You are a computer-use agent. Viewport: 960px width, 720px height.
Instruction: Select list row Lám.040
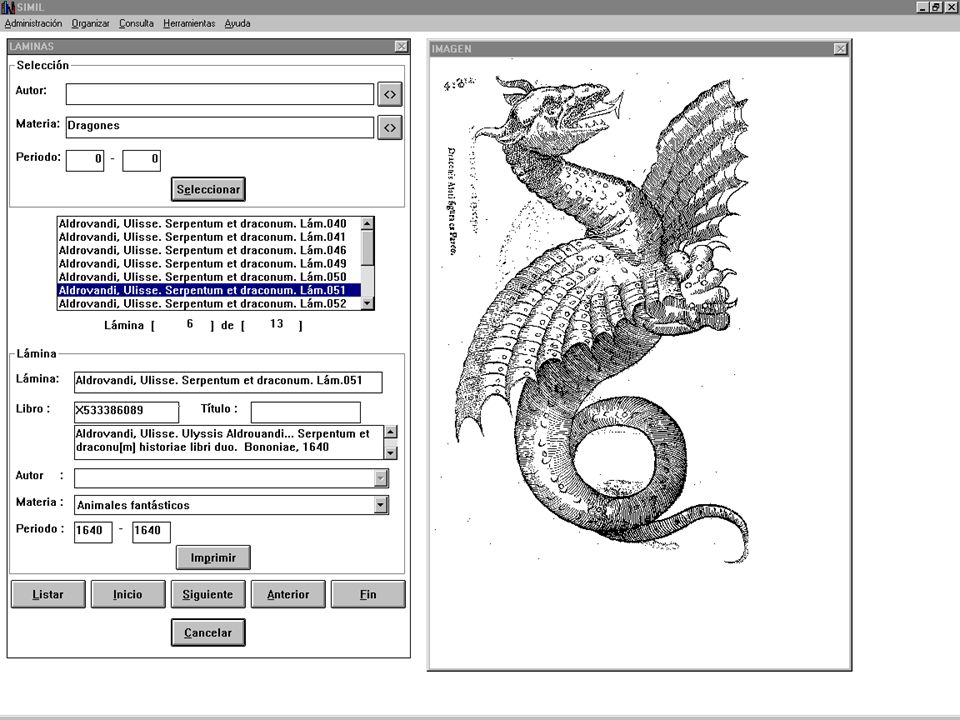pyautogui.click(x=209, y=223)
